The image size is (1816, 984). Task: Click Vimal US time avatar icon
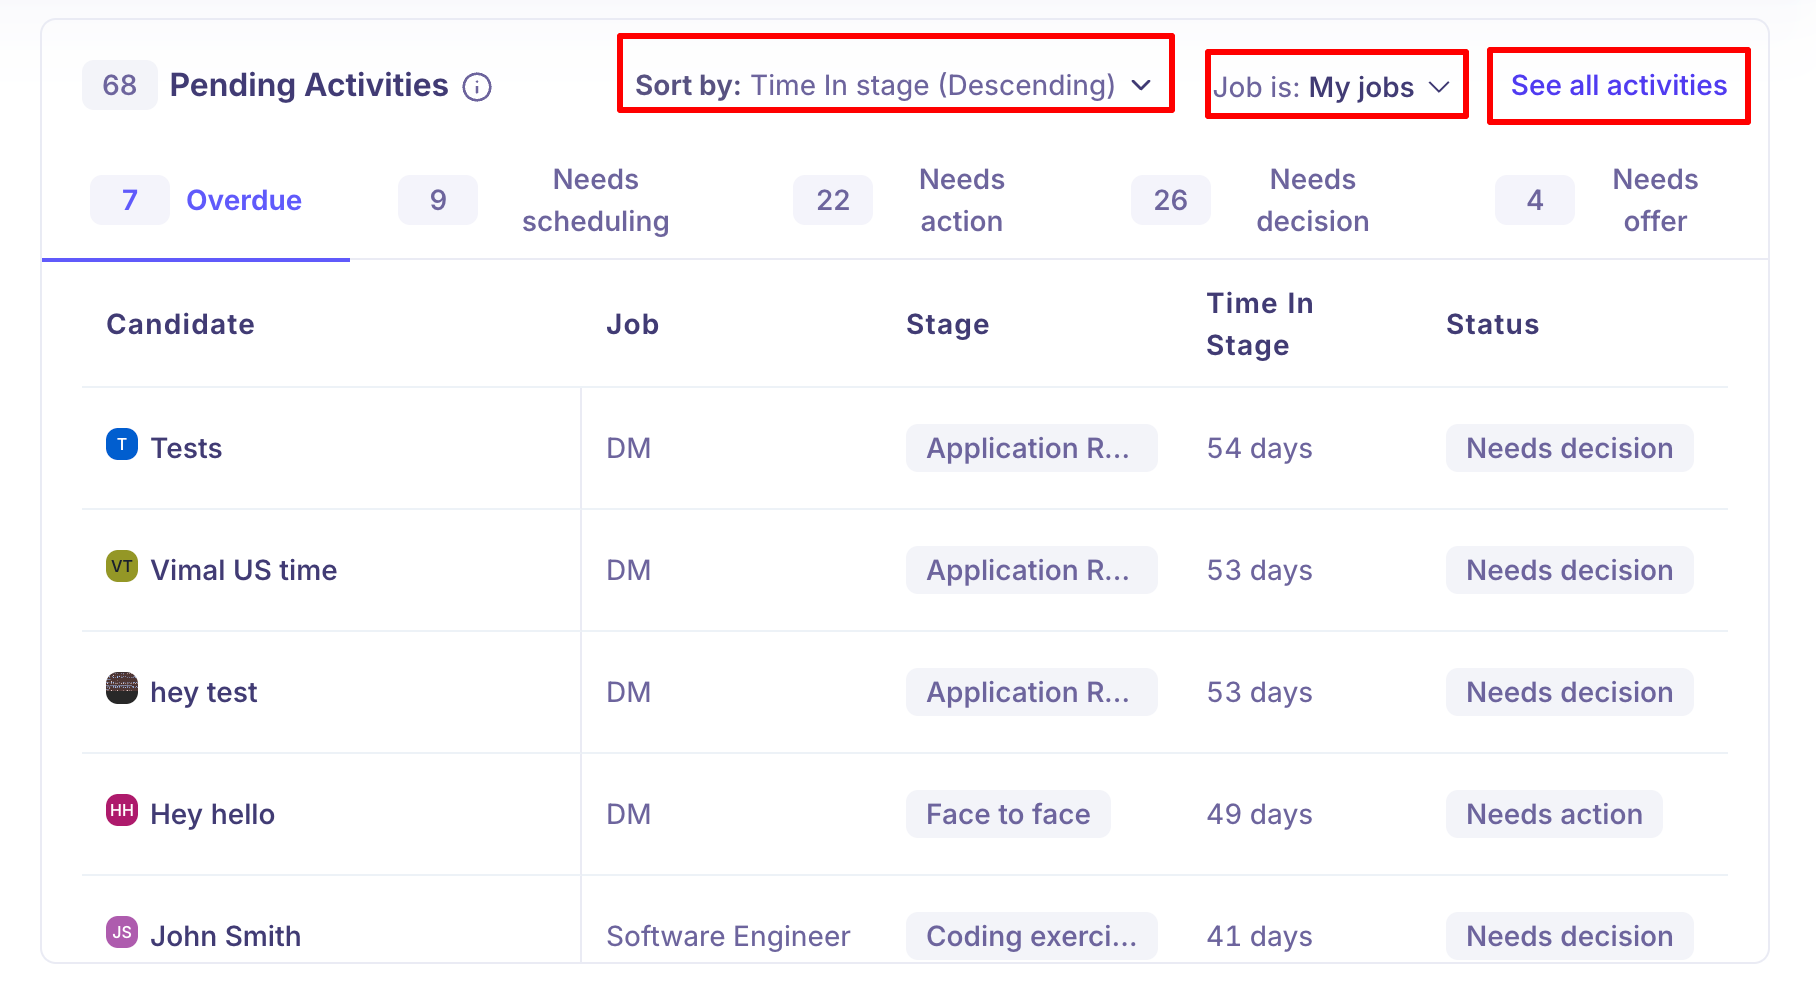[x=122, y=566]
